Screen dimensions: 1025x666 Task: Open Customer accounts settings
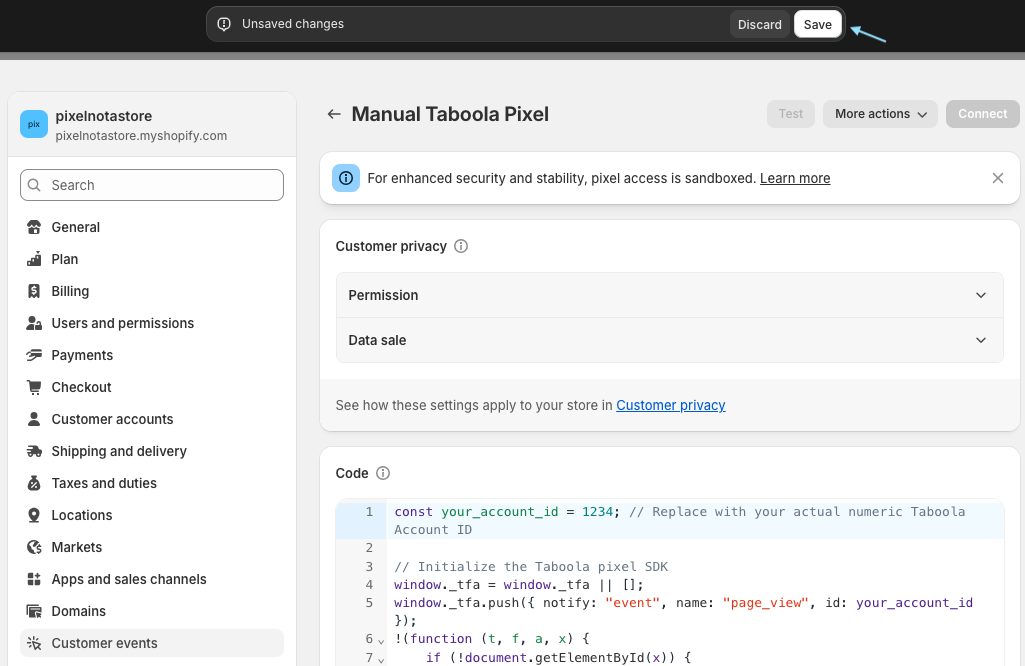coord(152,420)
